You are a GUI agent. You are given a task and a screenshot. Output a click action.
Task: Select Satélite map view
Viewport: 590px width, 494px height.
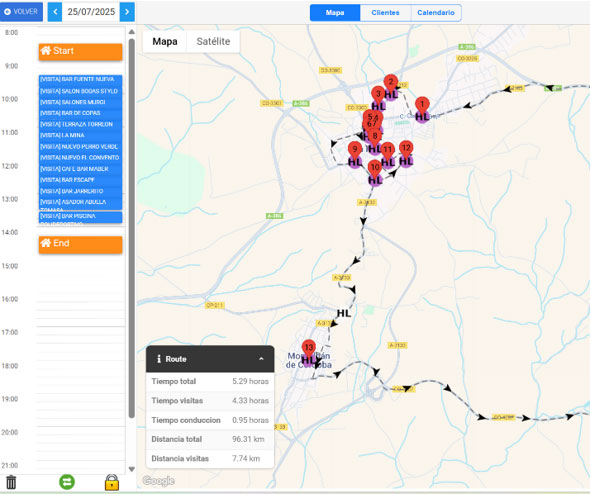[213, 41]
